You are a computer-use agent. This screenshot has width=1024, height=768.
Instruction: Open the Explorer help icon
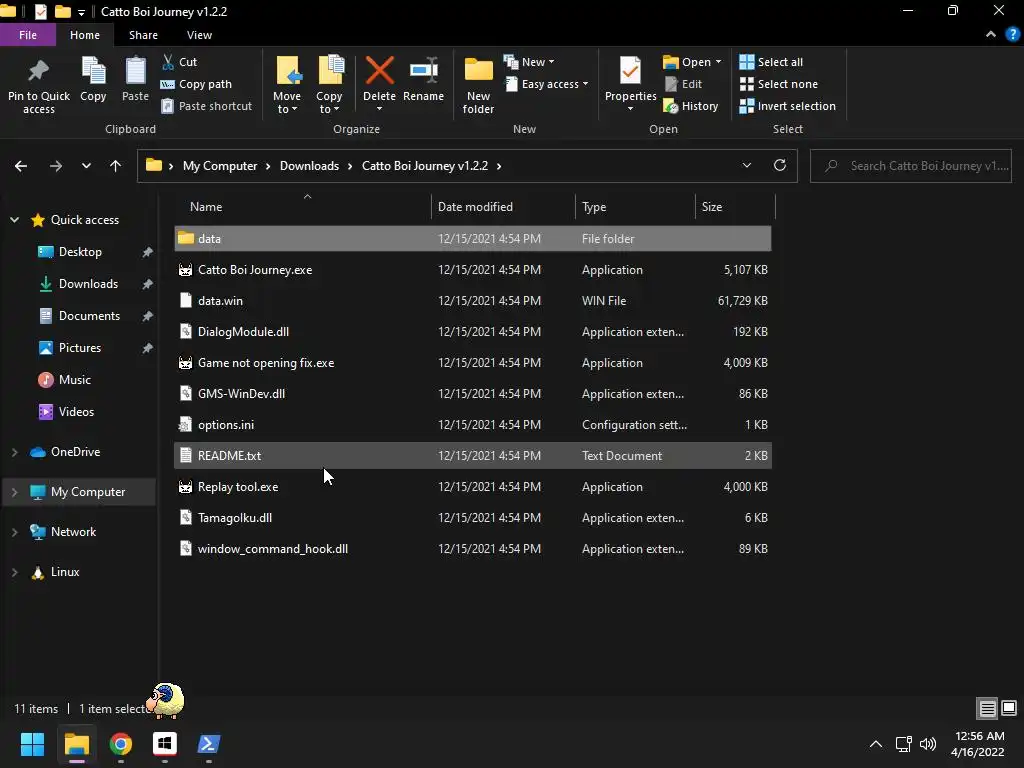coord(1013,35)
